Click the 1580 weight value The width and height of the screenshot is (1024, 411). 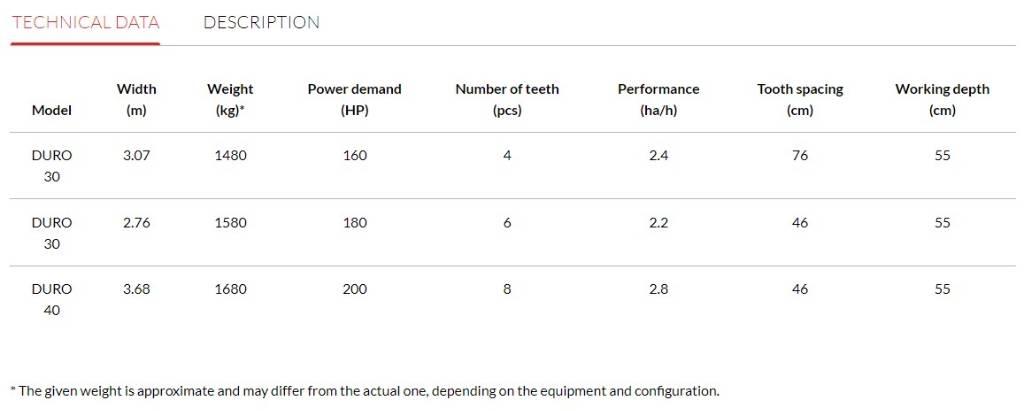coord(230,223)
